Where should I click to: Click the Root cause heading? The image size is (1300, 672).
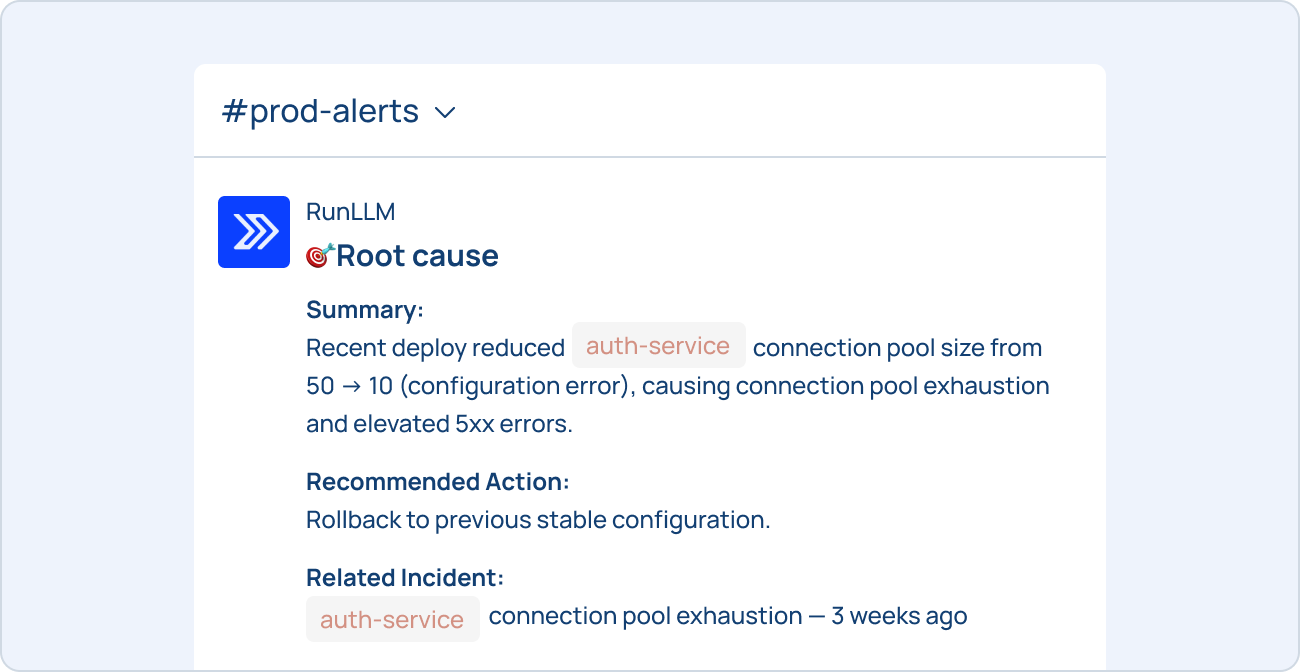pos(417,256)
